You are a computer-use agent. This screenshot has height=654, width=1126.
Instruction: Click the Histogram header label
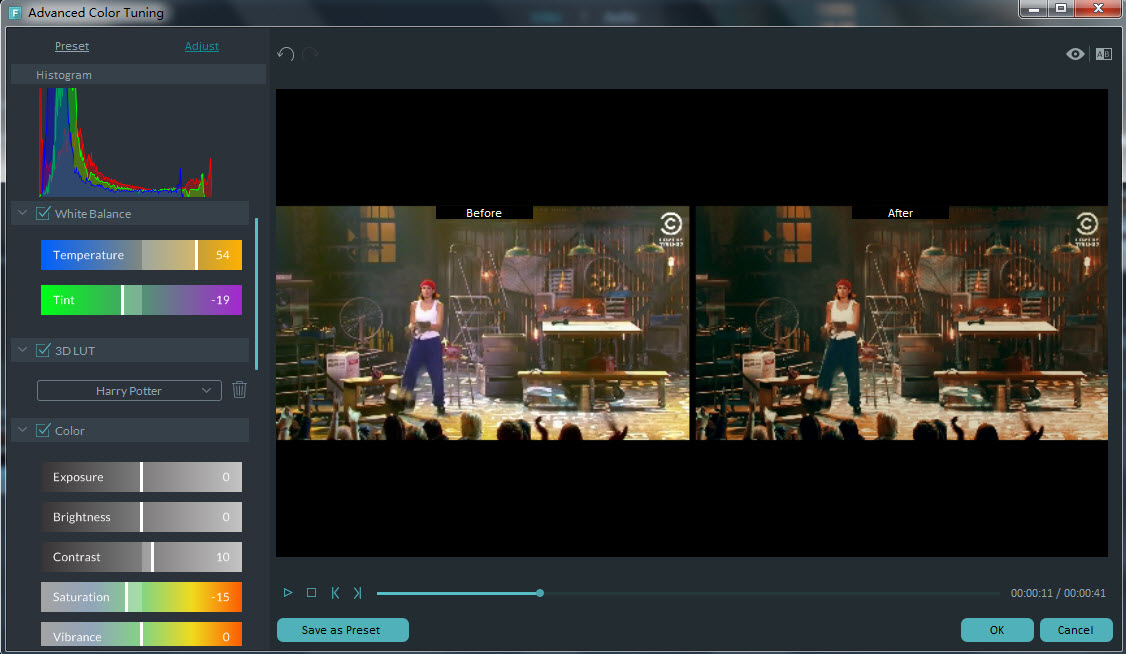click(64, 75)
